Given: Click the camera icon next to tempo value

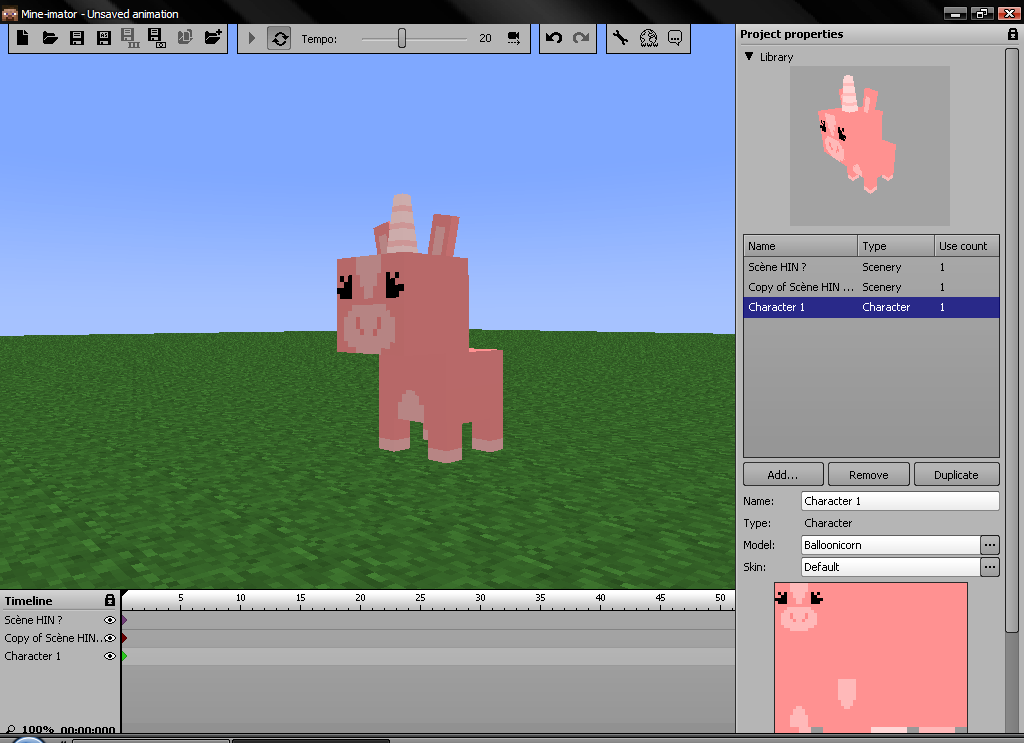Looking at the screenshot, I should [513, 38].
